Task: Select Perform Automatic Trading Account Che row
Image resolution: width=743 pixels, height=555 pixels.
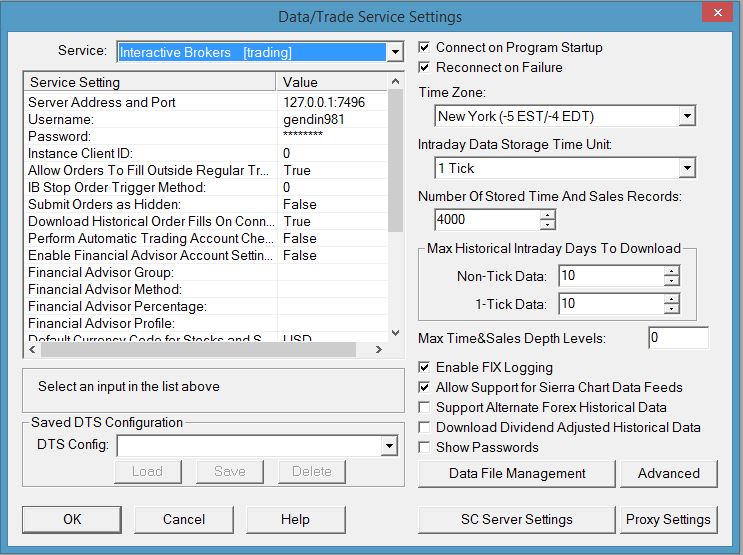Action: tap(206, 239)
